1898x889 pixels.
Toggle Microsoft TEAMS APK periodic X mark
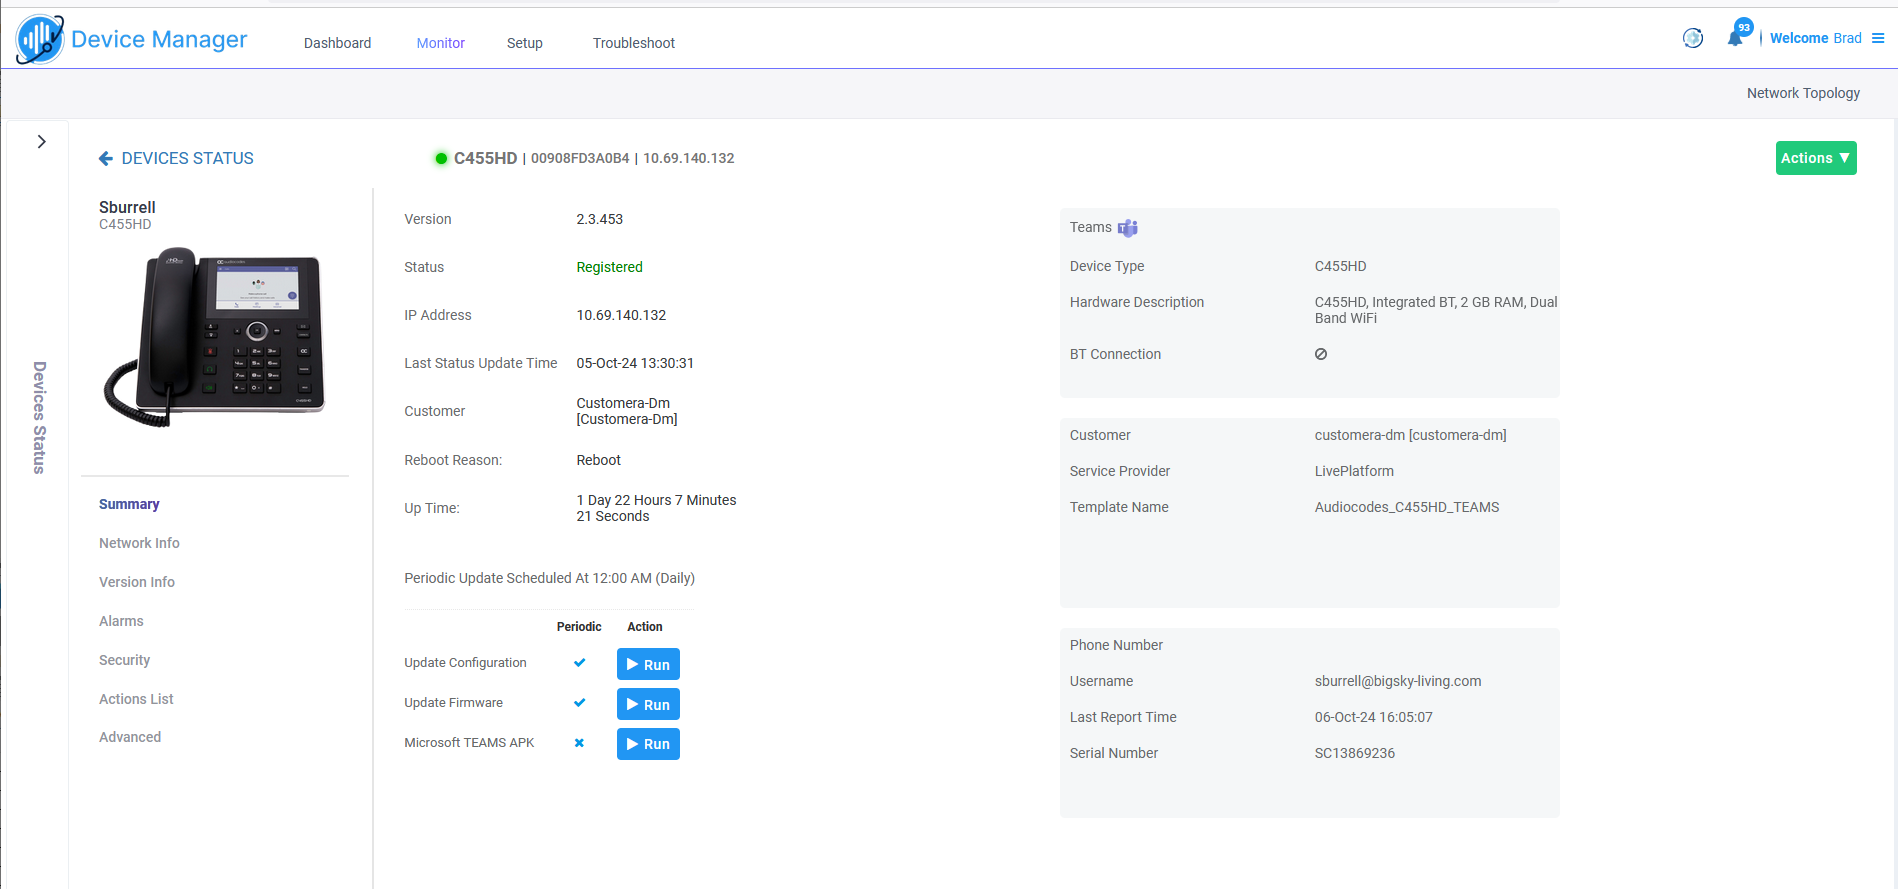click(x=579, y=743)
